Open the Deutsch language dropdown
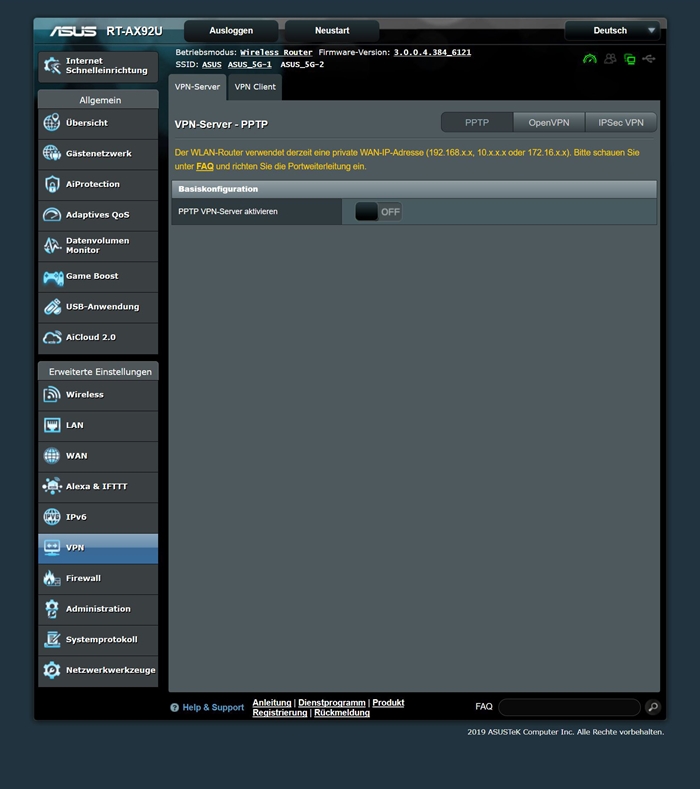Screen dimensions: 700x789 click(x=612, y=31)
